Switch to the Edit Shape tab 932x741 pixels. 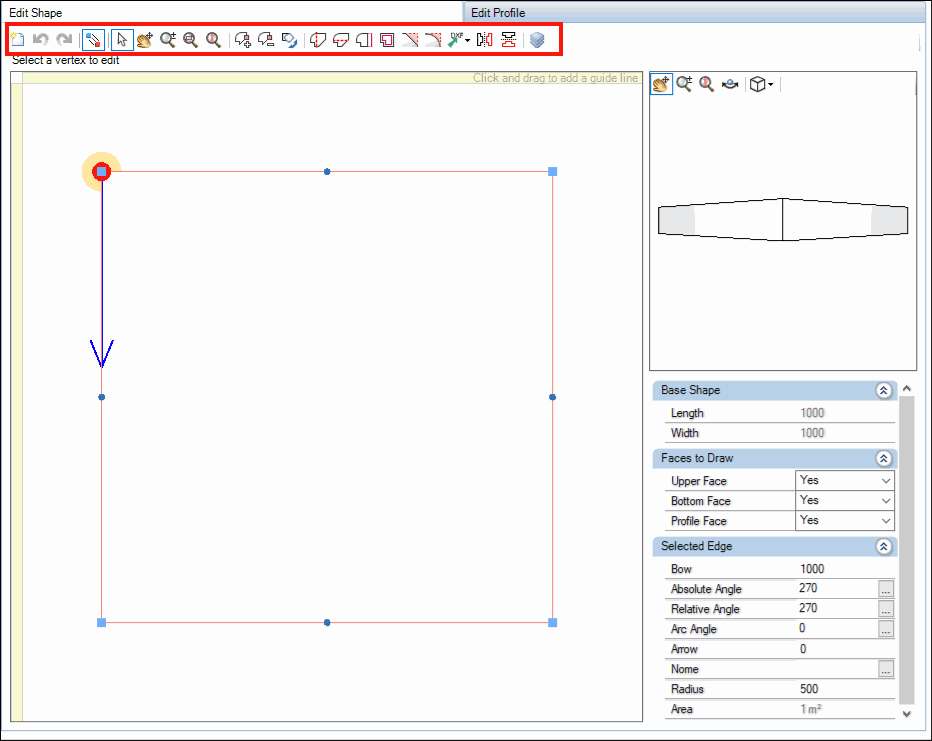[36, 12]
